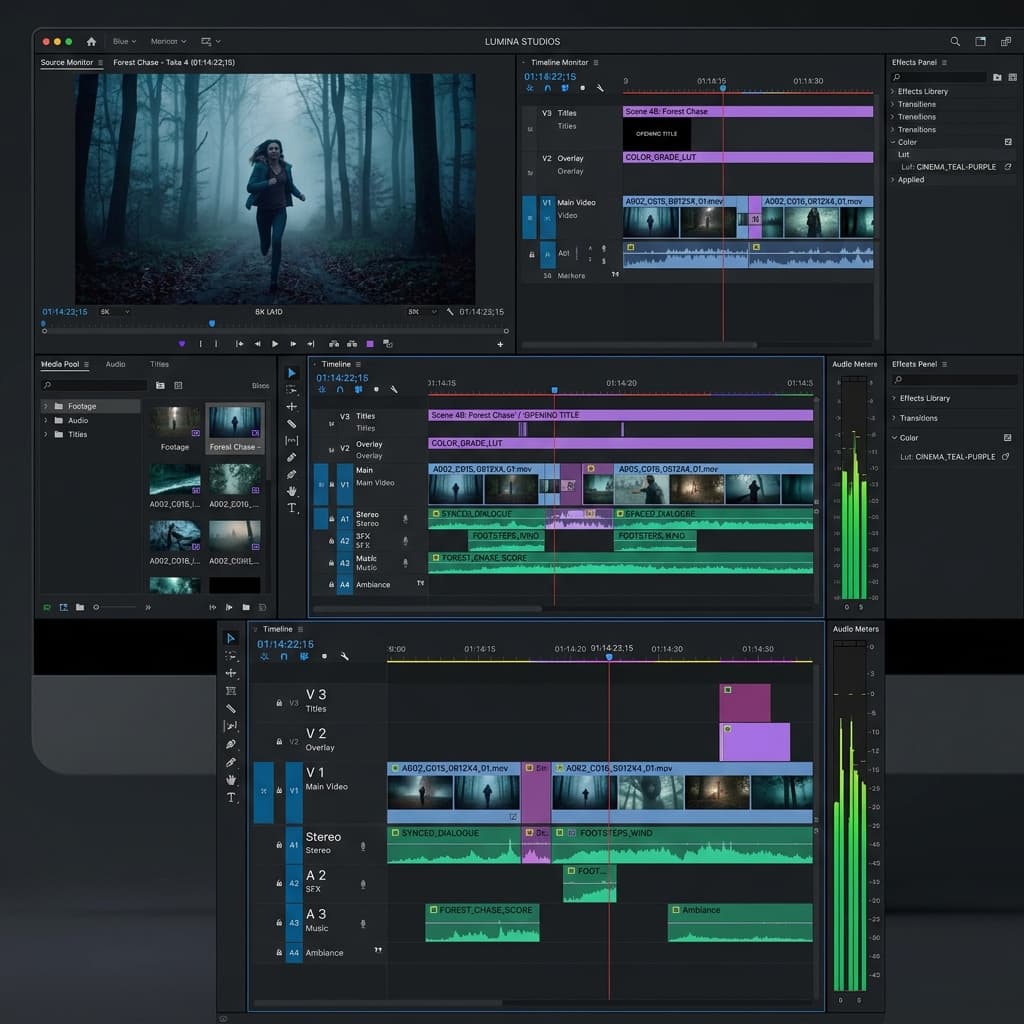Open Timeline Monitor wrench settings
This screenshot has width=1024, height=1024.
(600, 88)
